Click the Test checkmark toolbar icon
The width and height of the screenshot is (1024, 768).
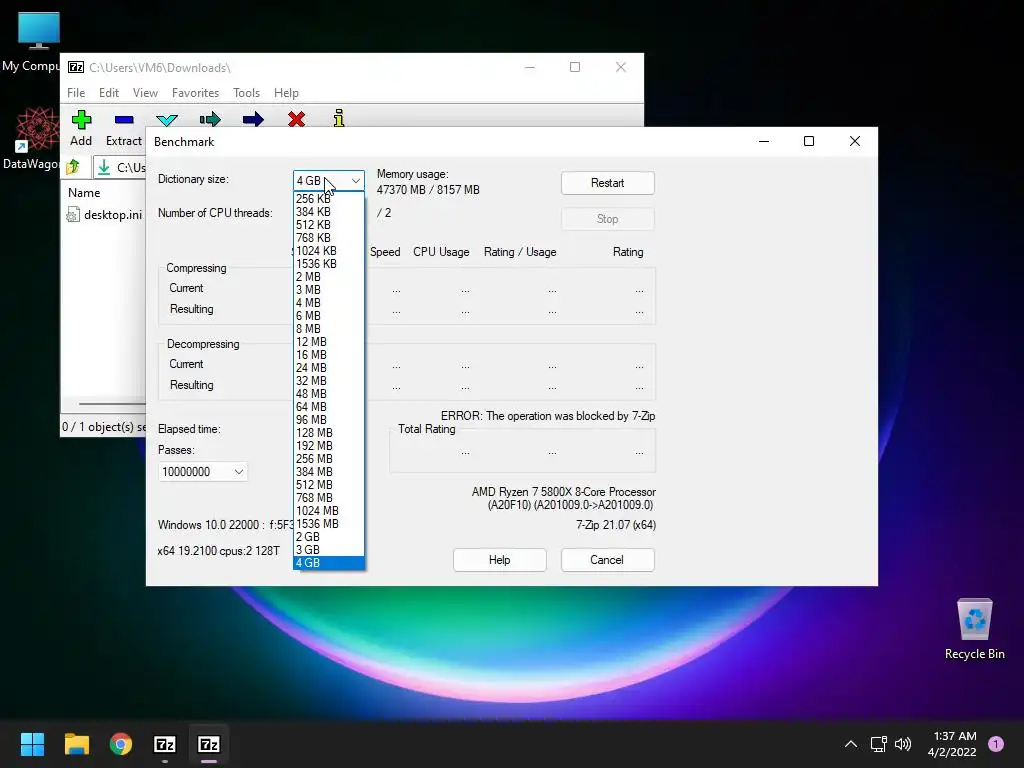coord(167,120)
